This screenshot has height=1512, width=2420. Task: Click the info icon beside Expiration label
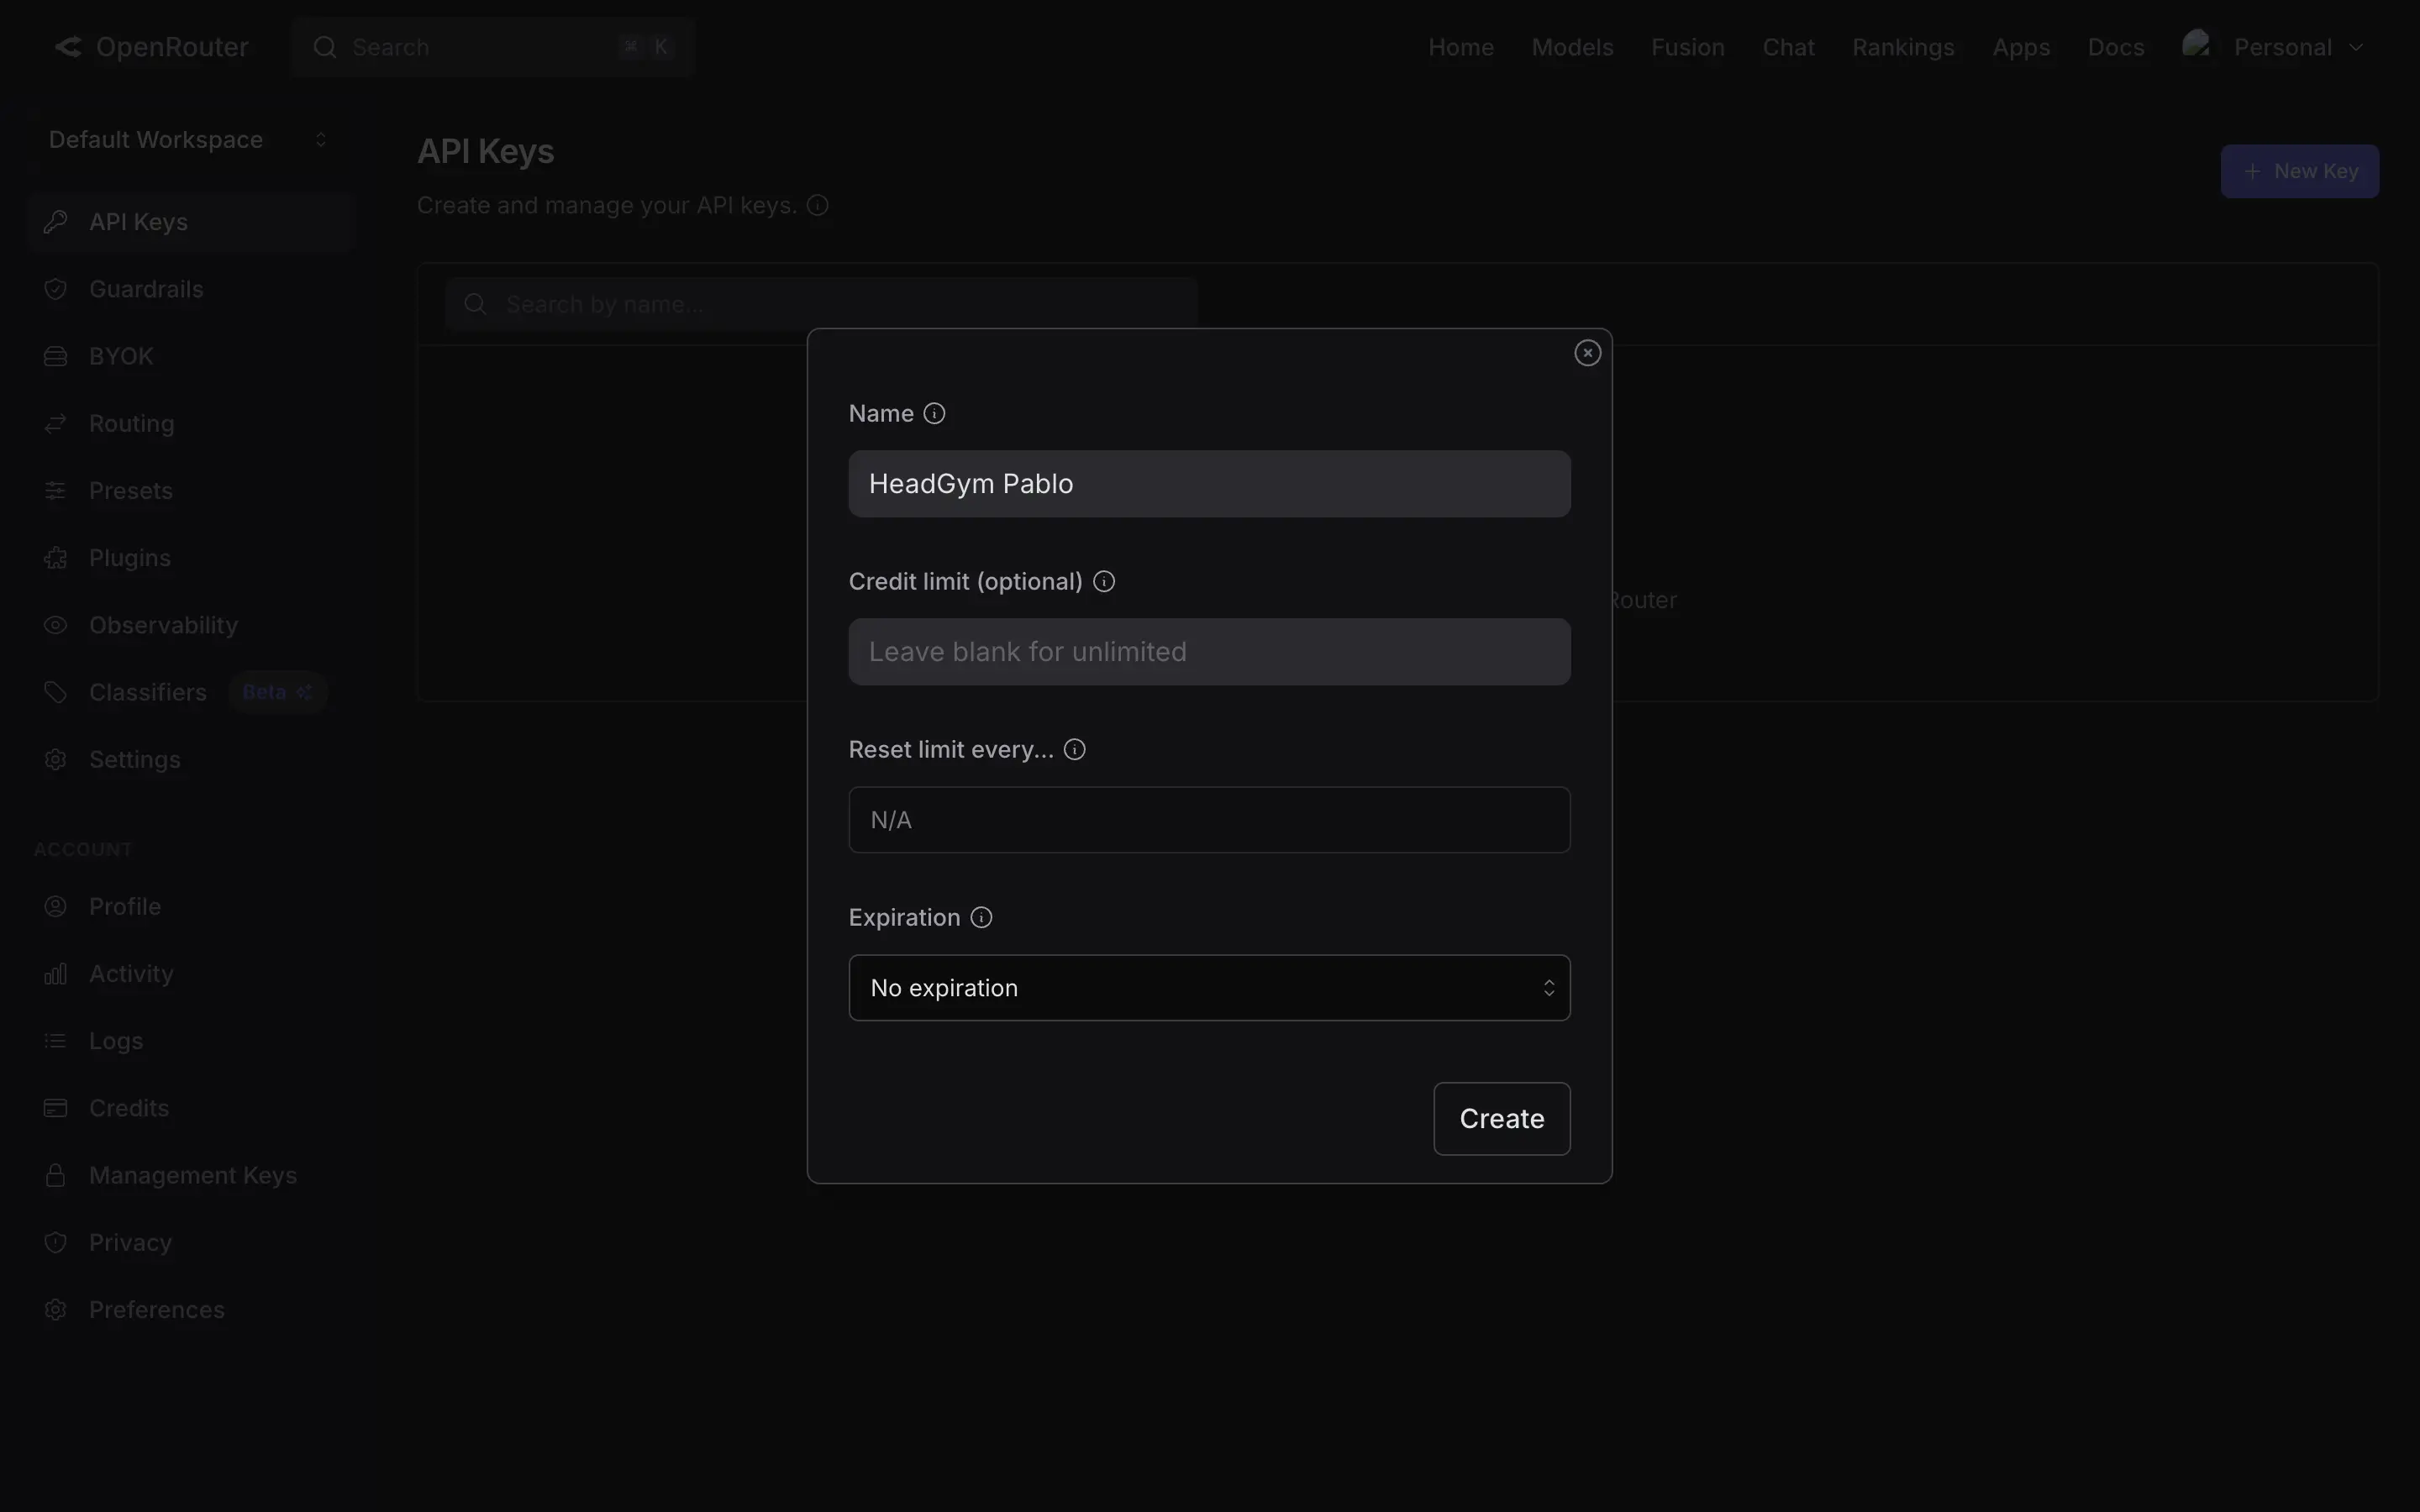pyautogui.click(x=982, y=918)
